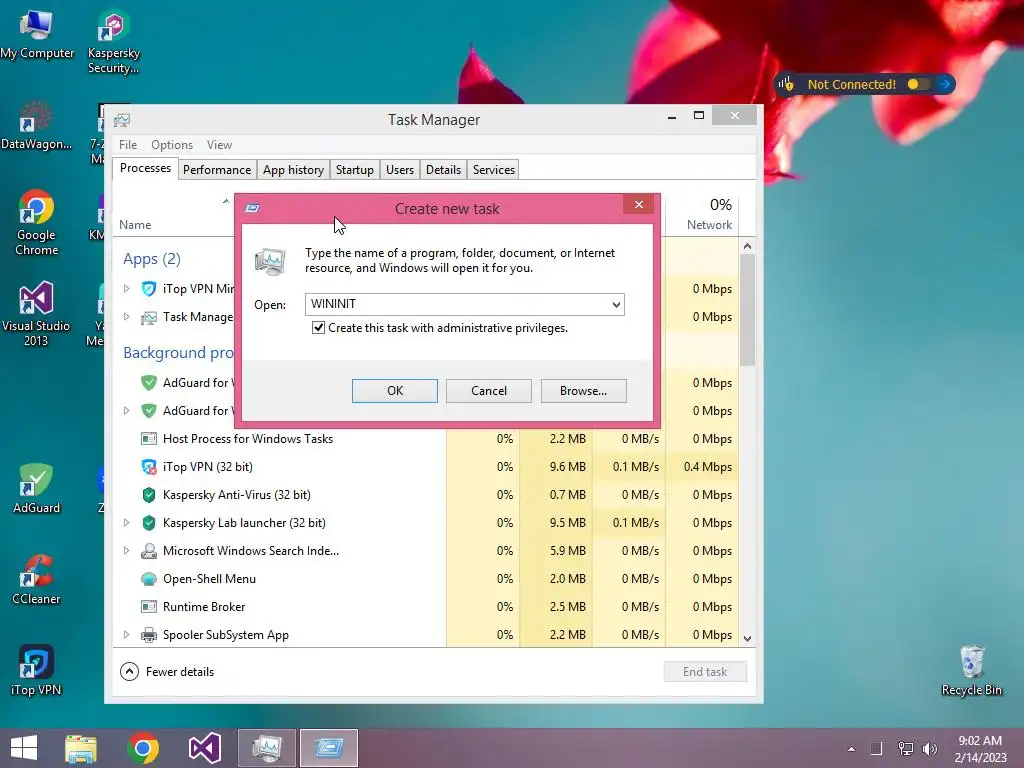
Task: Switch to Users tab
Action: pos(400,170)
